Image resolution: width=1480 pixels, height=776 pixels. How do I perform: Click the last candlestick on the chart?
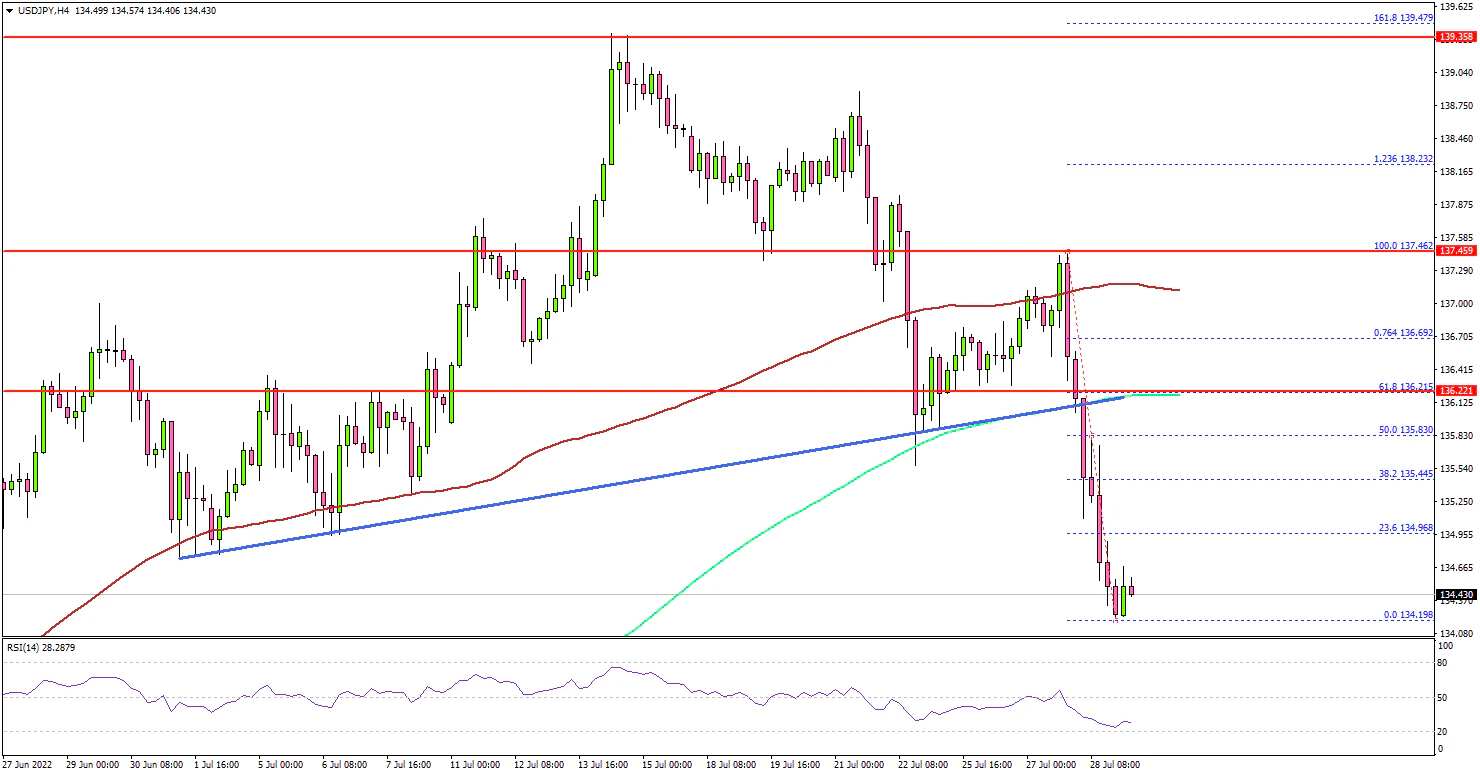coord(1131,590)
